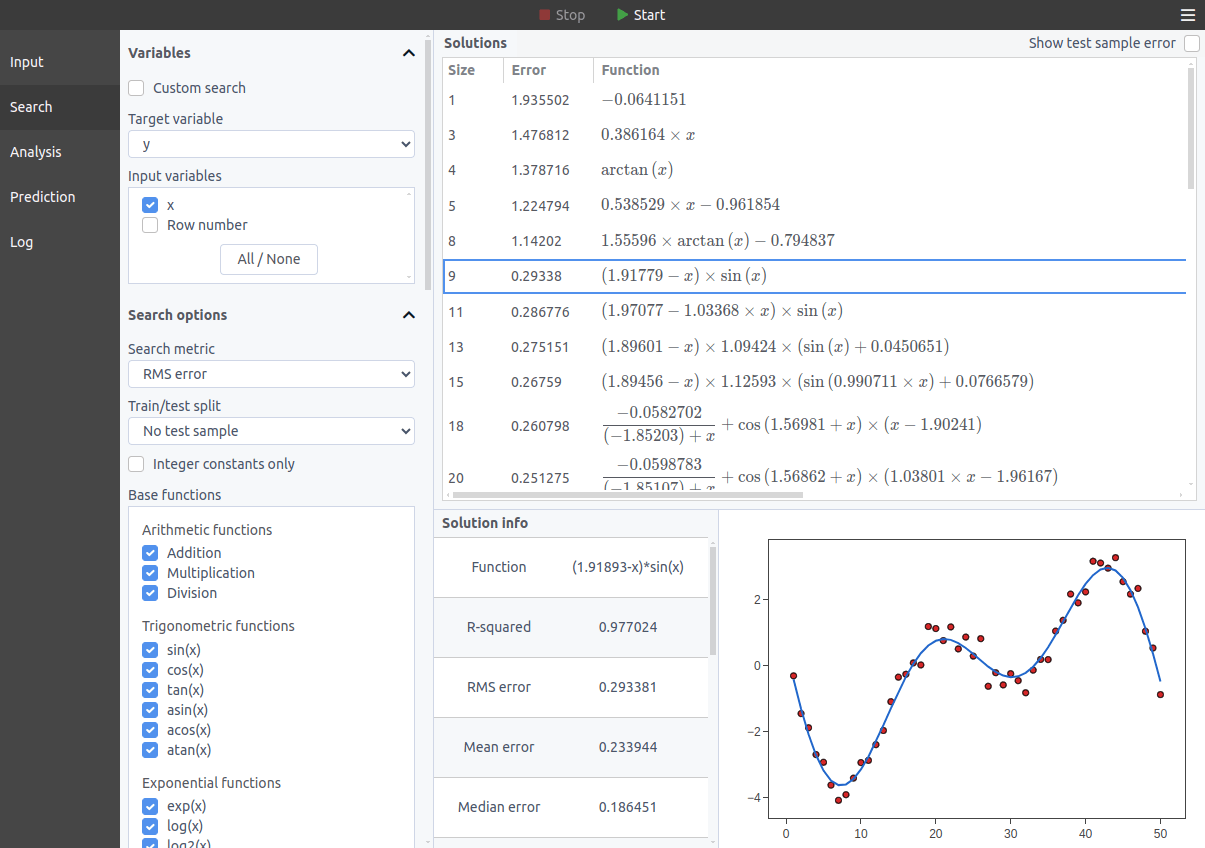Collapse the Variables section

coord(408,52)
